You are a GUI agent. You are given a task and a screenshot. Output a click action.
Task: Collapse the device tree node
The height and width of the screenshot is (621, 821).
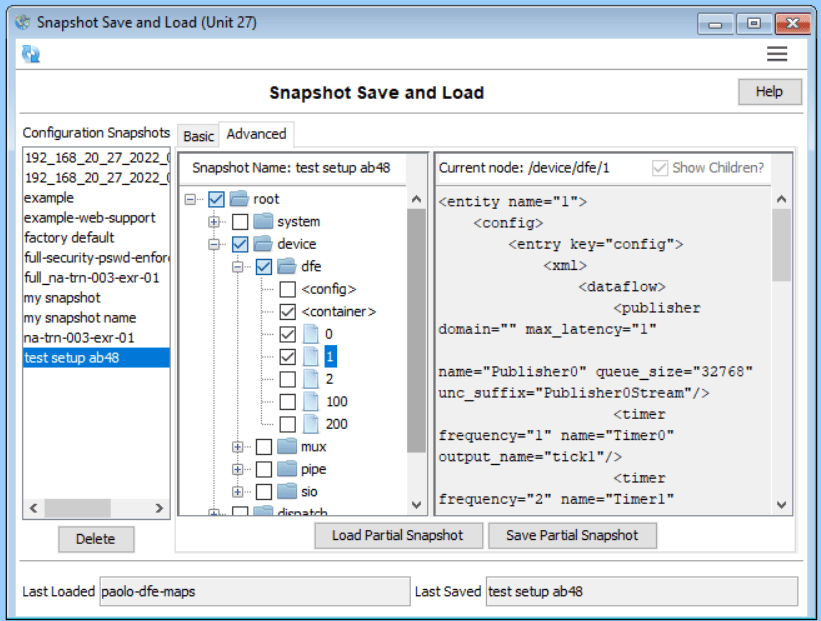click(214, 245)
